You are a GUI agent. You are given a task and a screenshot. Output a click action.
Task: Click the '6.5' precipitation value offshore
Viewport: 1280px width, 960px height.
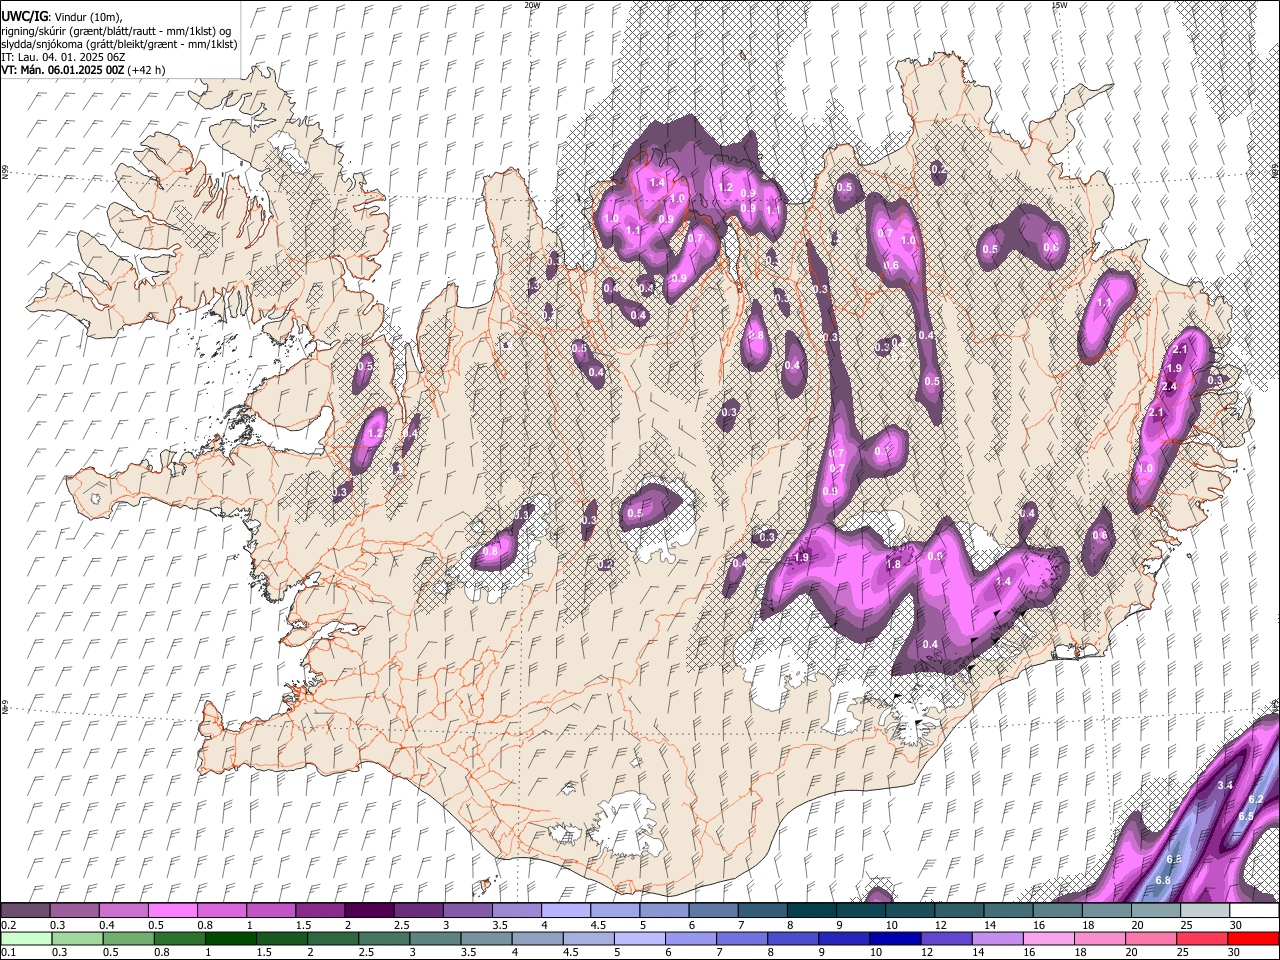1246,817
